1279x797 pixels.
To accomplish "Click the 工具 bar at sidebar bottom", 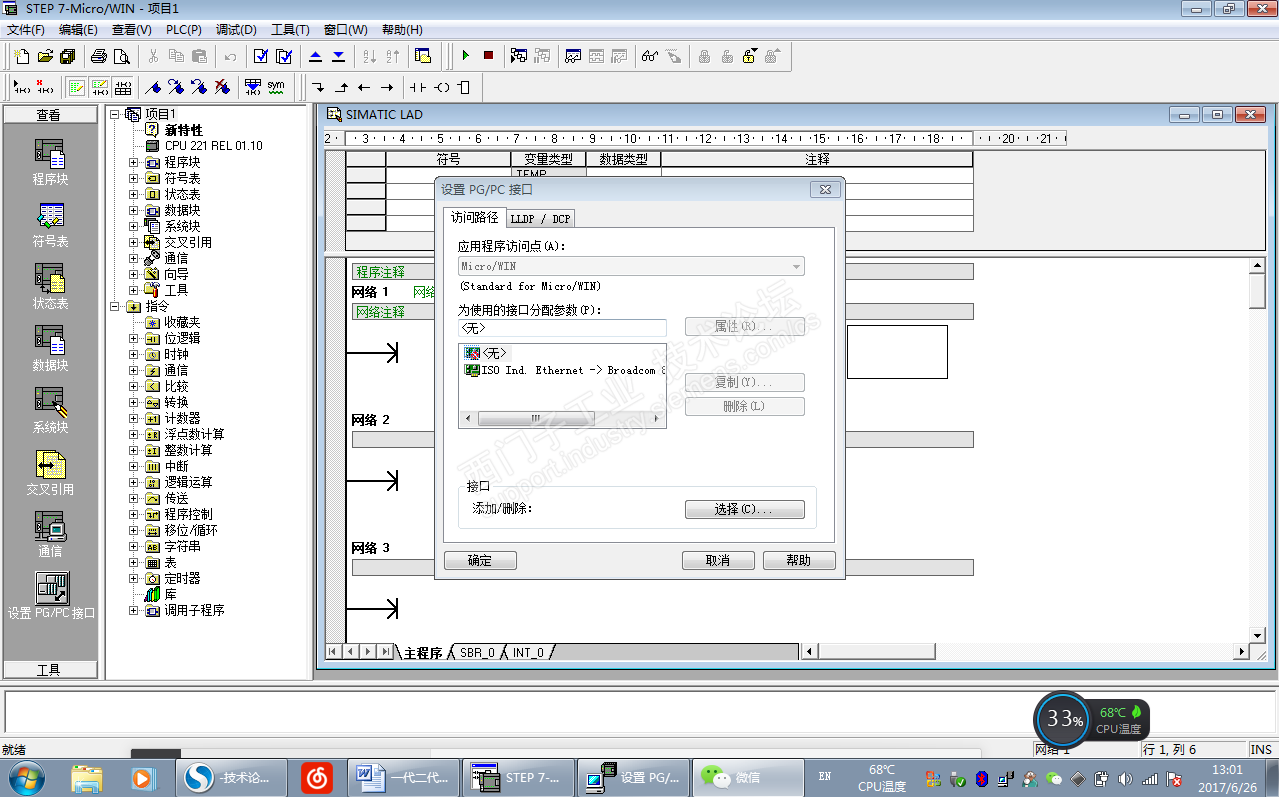I will [x=50, y=670].
